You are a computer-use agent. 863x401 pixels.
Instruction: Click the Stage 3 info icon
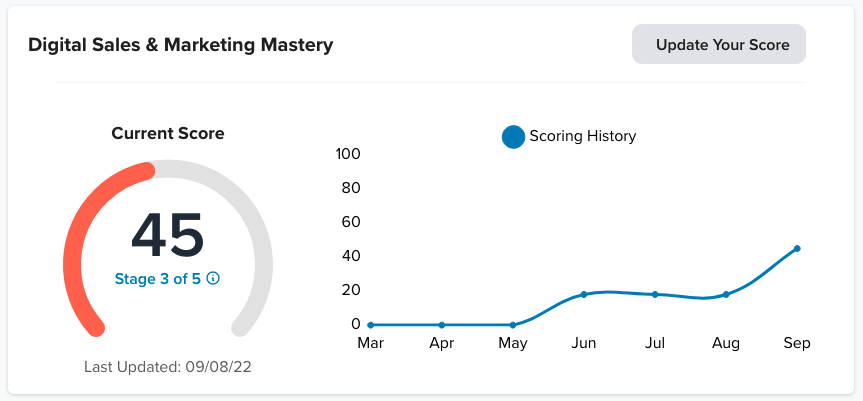(x=212, y=279)
